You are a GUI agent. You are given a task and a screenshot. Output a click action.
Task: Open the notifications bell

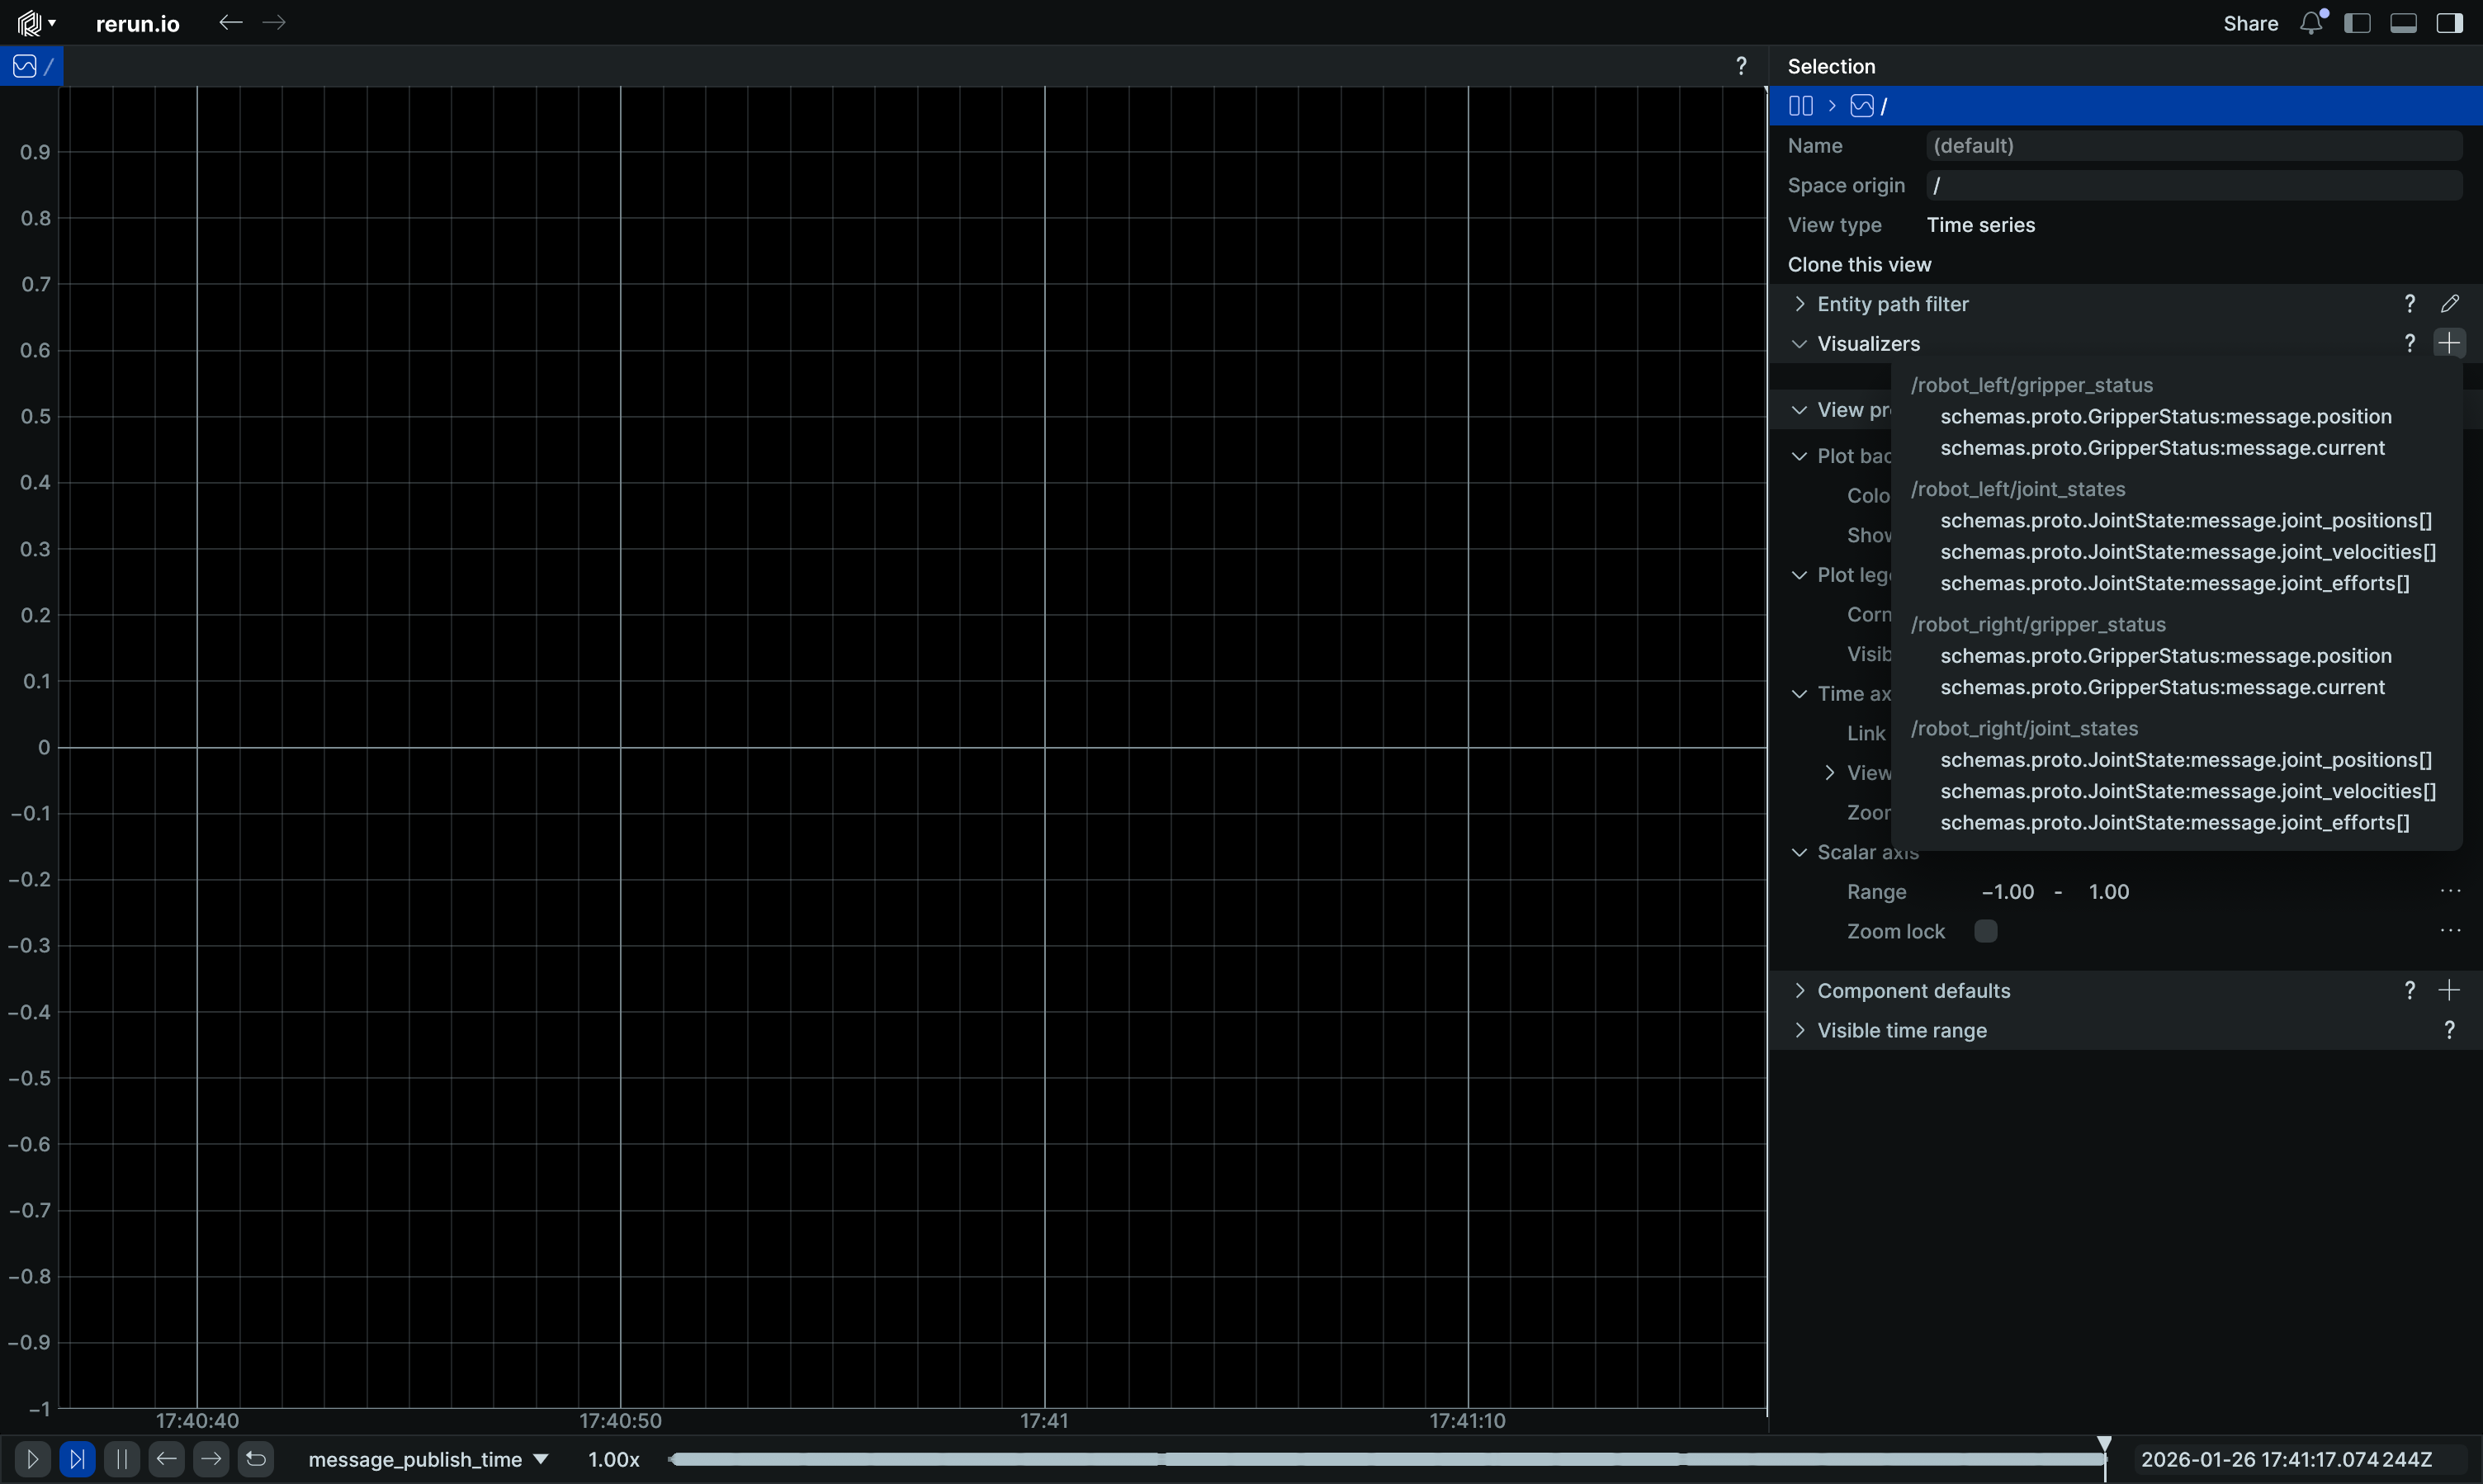click(2311, 23)
